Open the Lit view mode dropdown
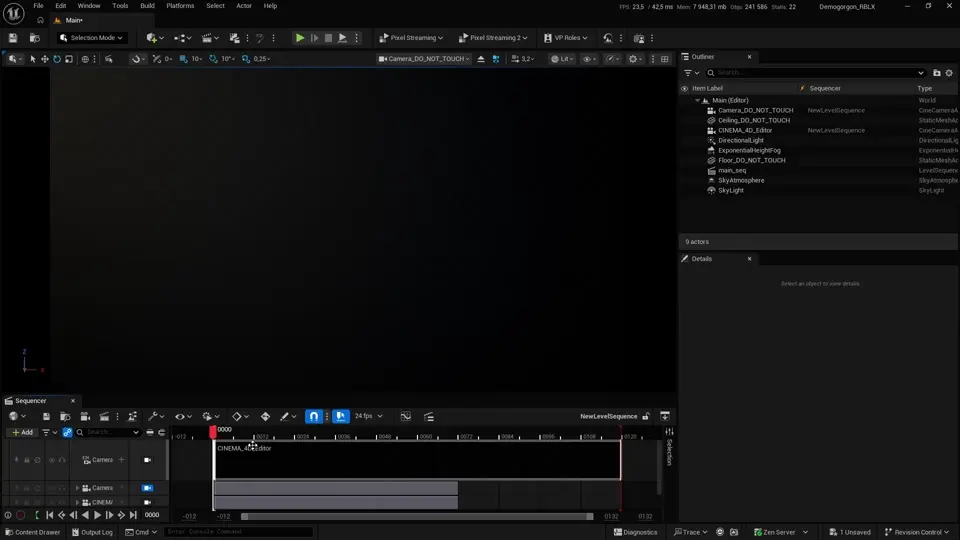 coord(561,59)
